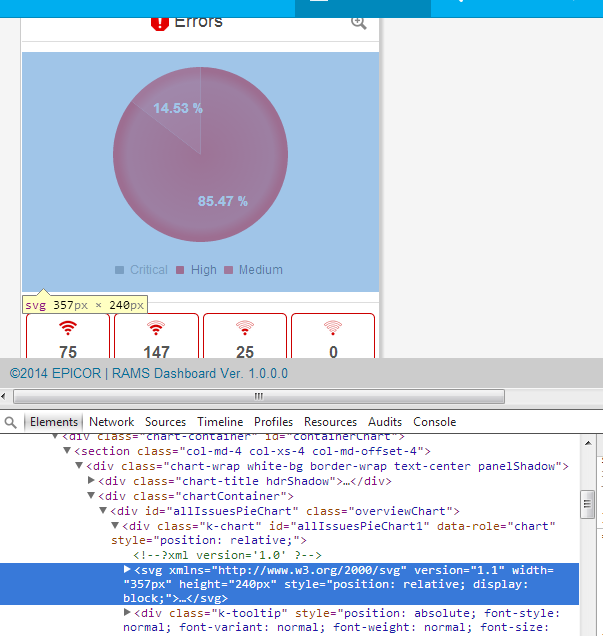Click the wifi icon above 75
The image size is (603, 636).
tap(68, 328)
